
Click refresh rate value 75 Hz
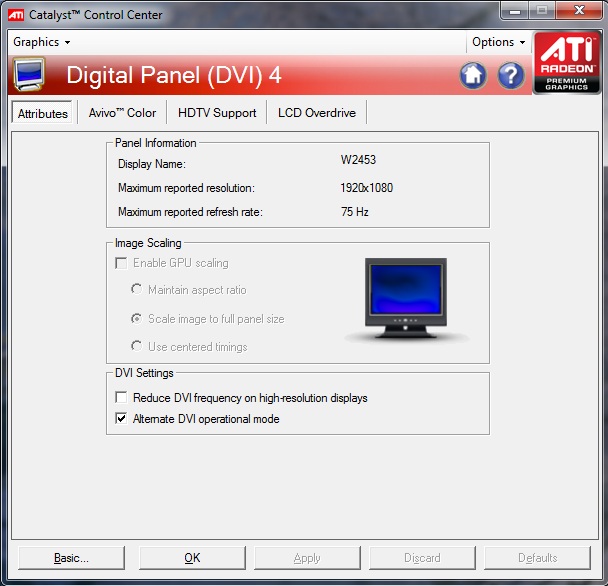354,212
